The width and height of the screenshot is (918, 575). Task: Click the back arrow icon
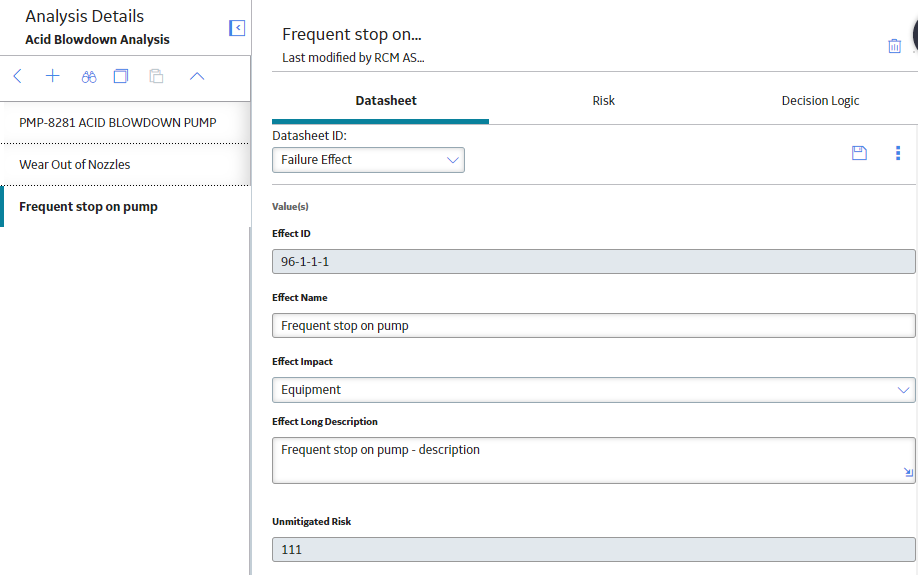(18, 76)
